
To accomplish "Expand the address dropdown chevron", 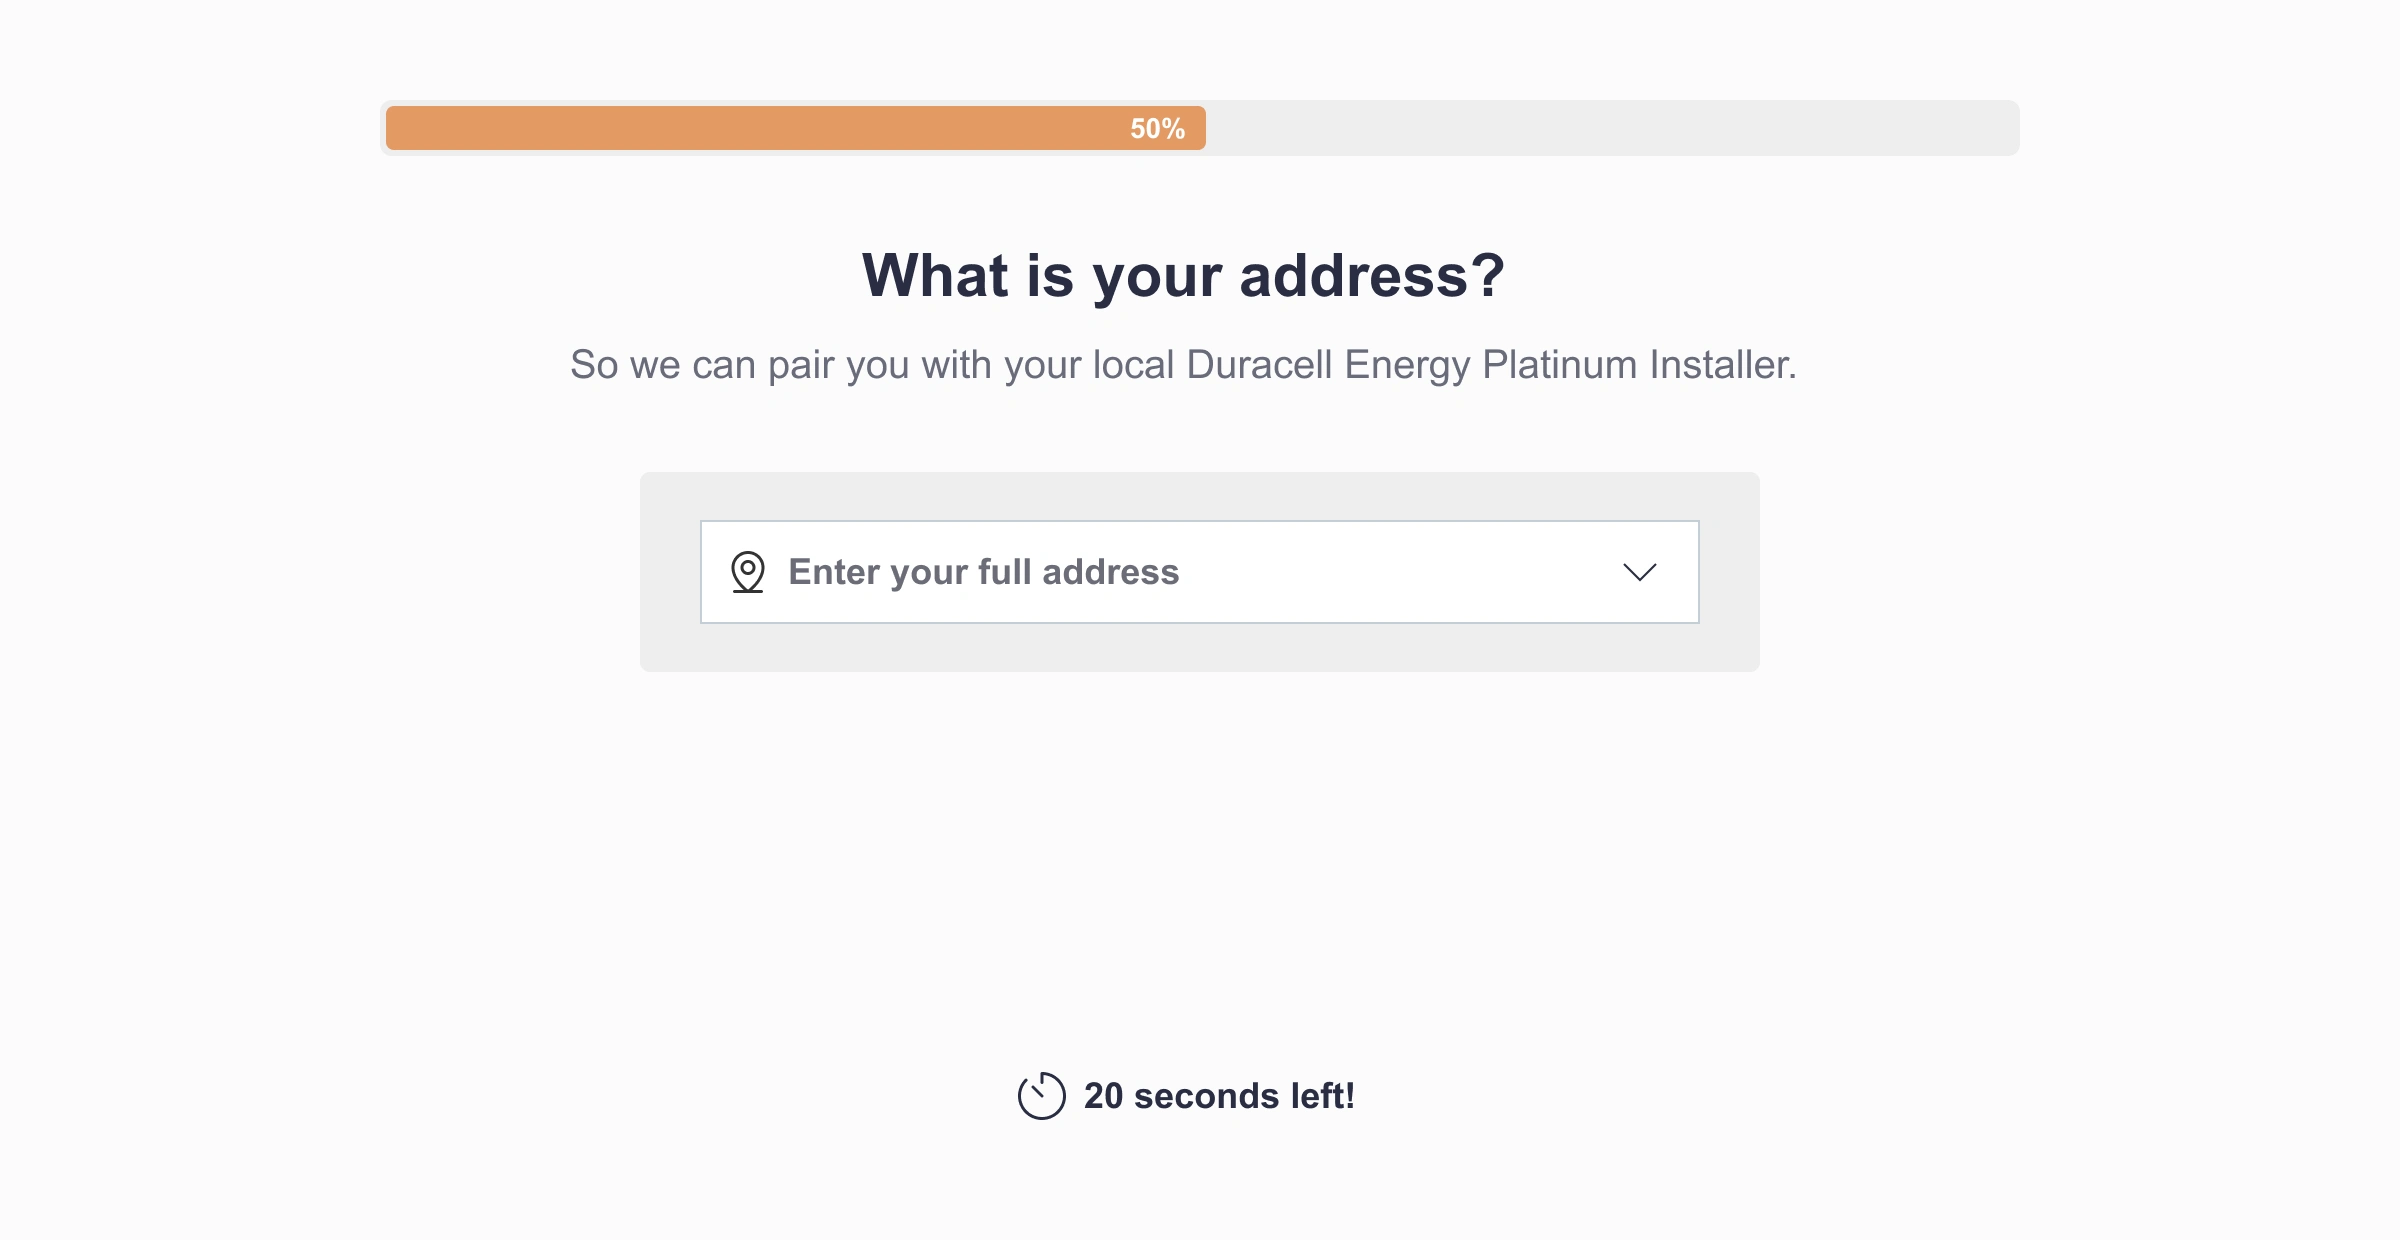I will point(1639,572).
